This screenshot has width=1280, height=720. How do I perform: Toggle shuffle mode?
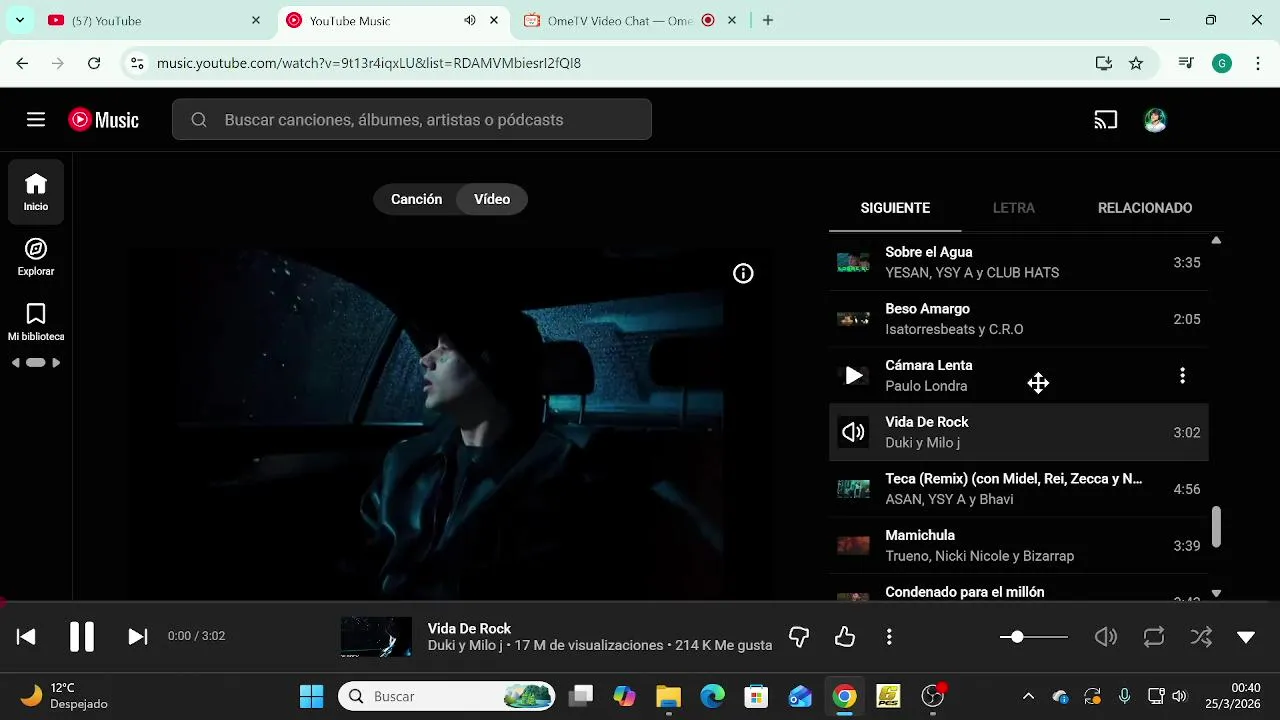click(x=1200, y=637)
